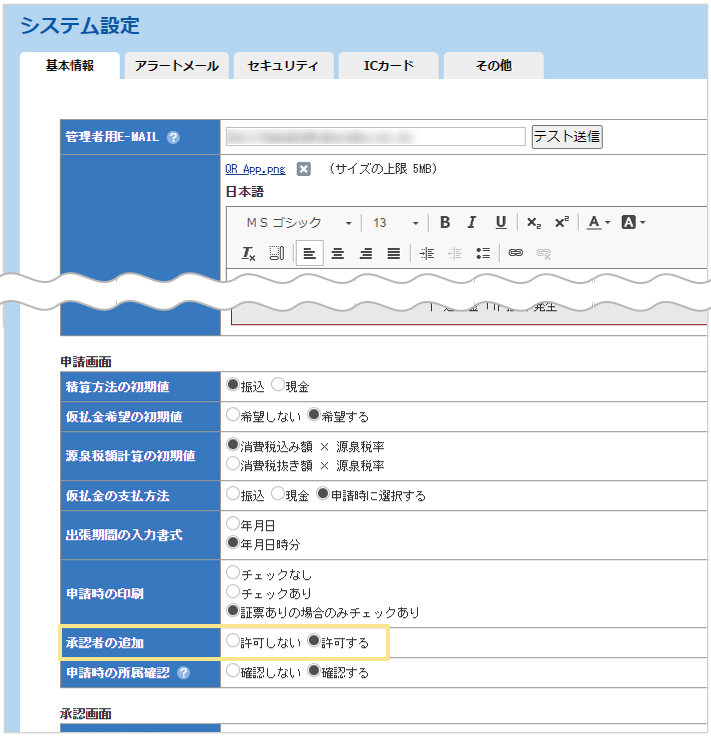The image size is (711, 737).
Task: Apply subscript formatting
Action: pos(534,222)
